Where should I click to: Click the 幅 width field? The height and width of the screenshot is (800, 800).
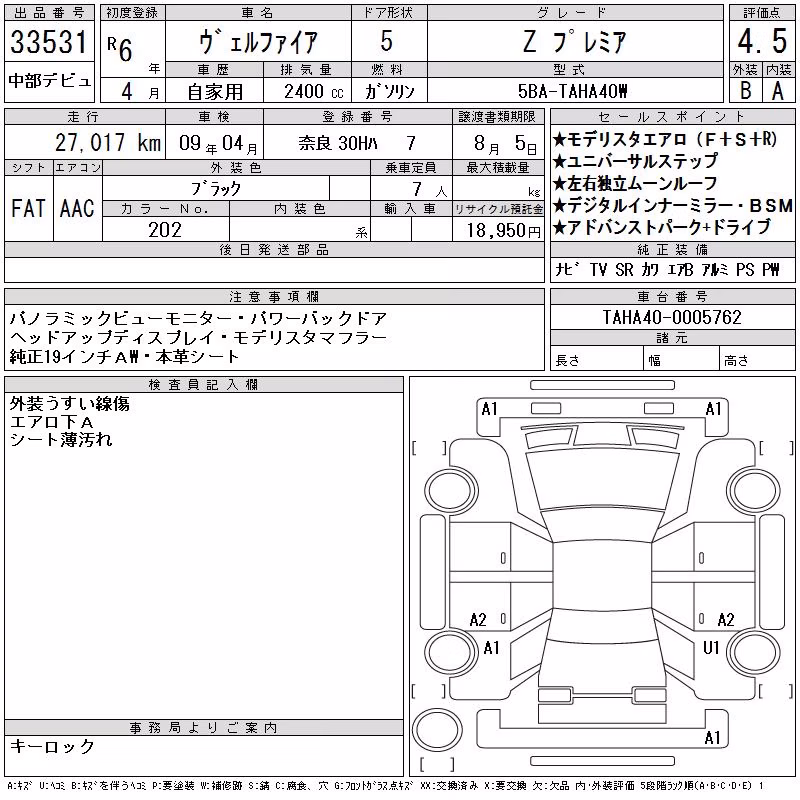(682, 359)
